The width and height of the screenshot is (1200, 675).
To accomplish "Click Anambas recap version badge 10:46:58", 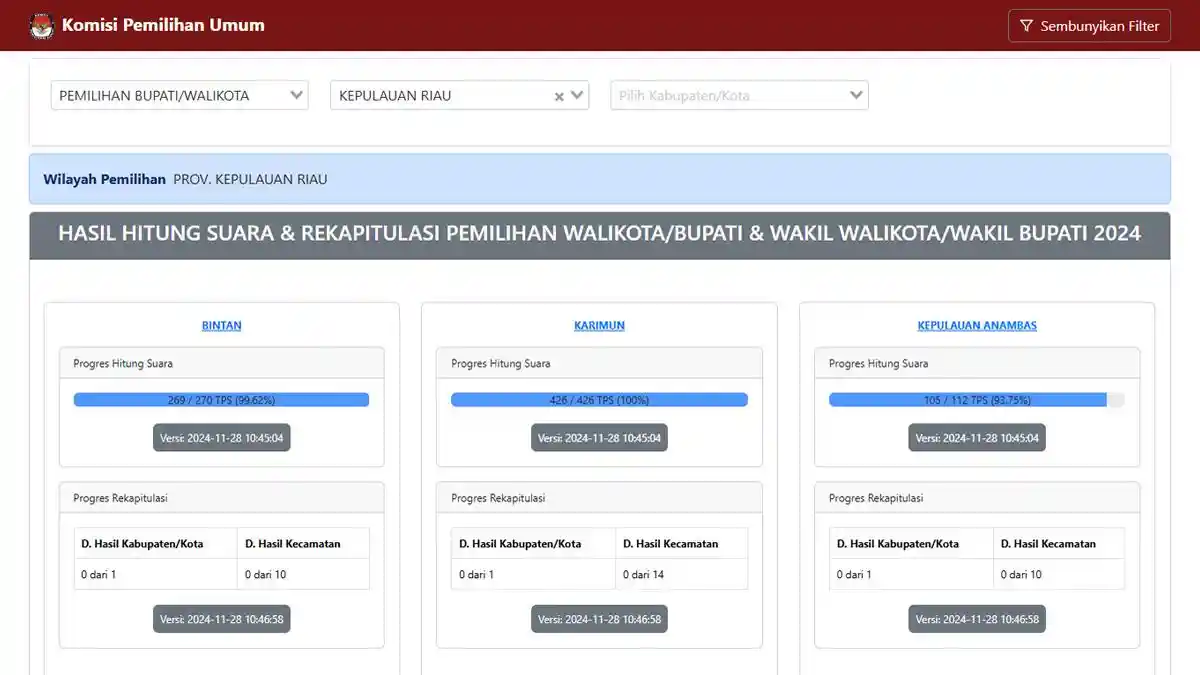I will click(977, 619).
